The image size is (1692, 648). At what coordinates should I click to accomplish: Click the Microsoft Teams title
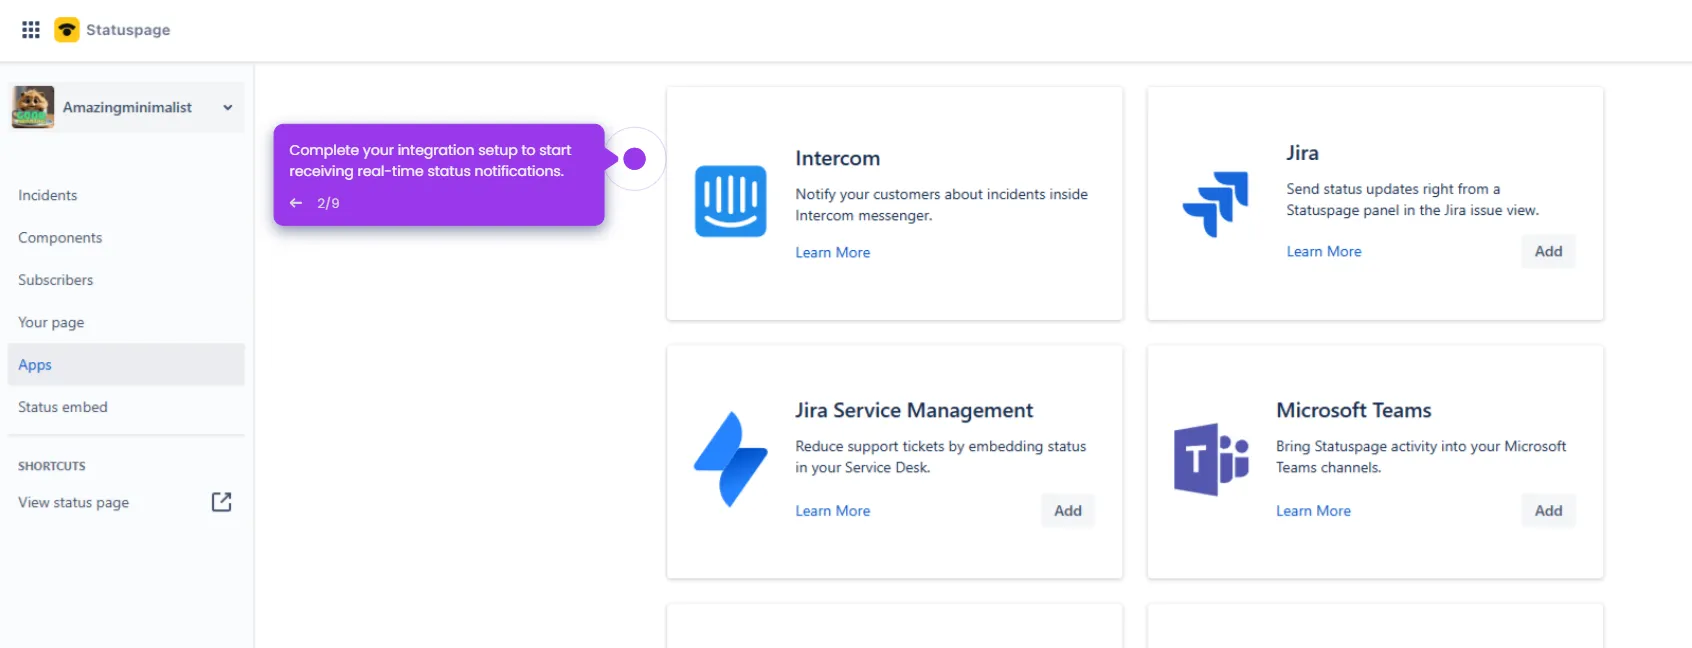coord(1354,410)
